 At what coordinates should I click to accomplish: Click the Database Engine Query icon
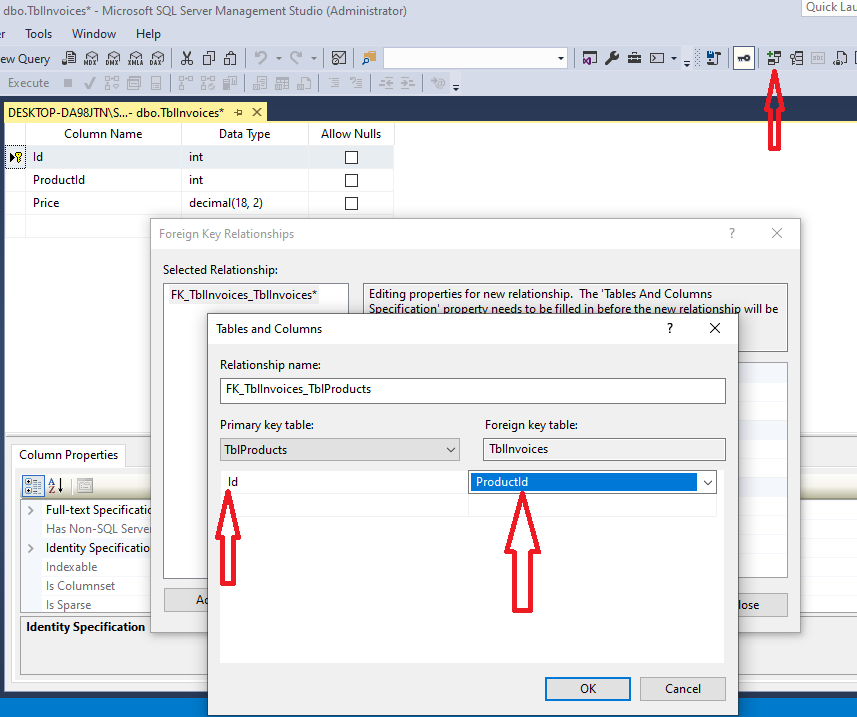[69, 58]
